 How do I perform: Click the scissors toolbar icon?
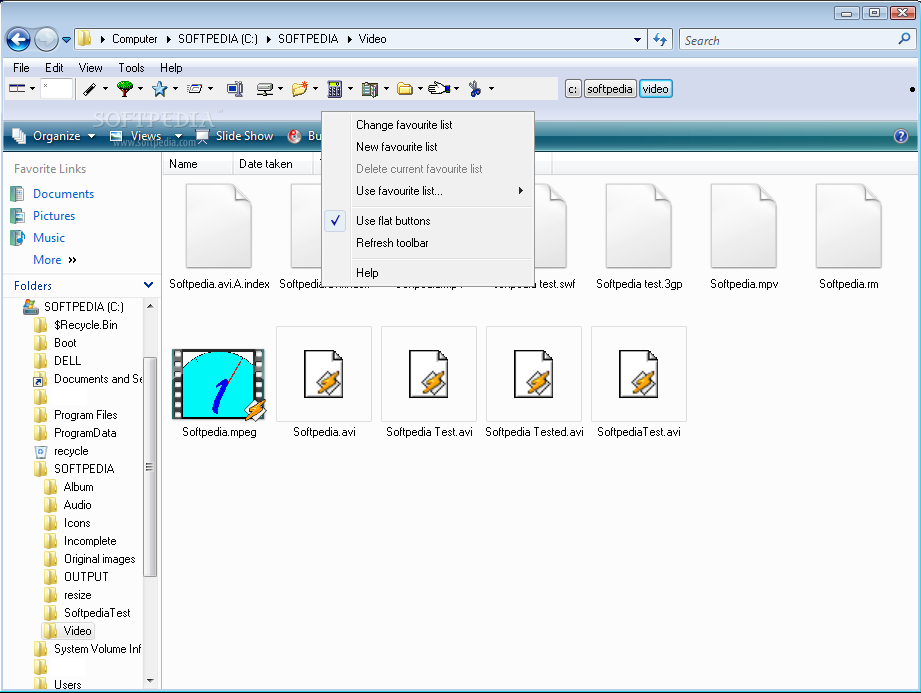(x=475, y=89)
